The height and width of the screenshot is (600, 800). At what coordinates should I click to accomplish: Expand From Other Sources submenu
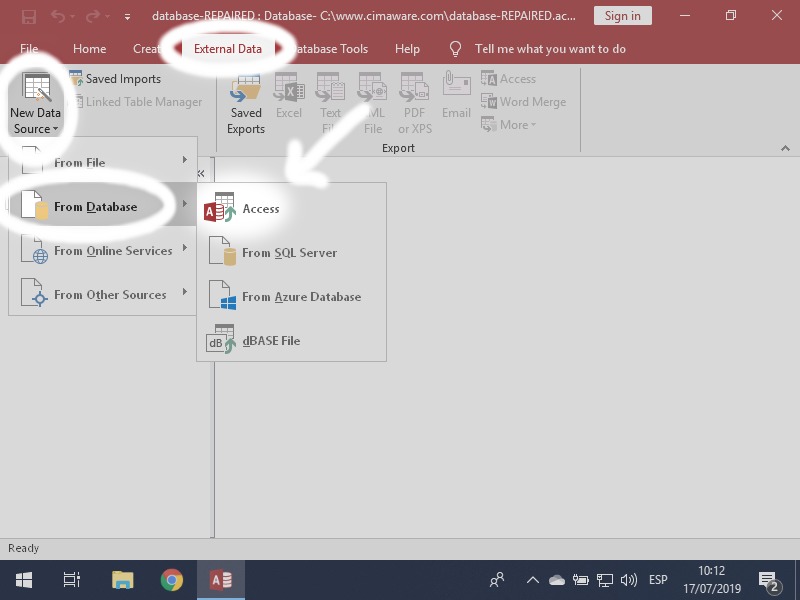point(103,294)
